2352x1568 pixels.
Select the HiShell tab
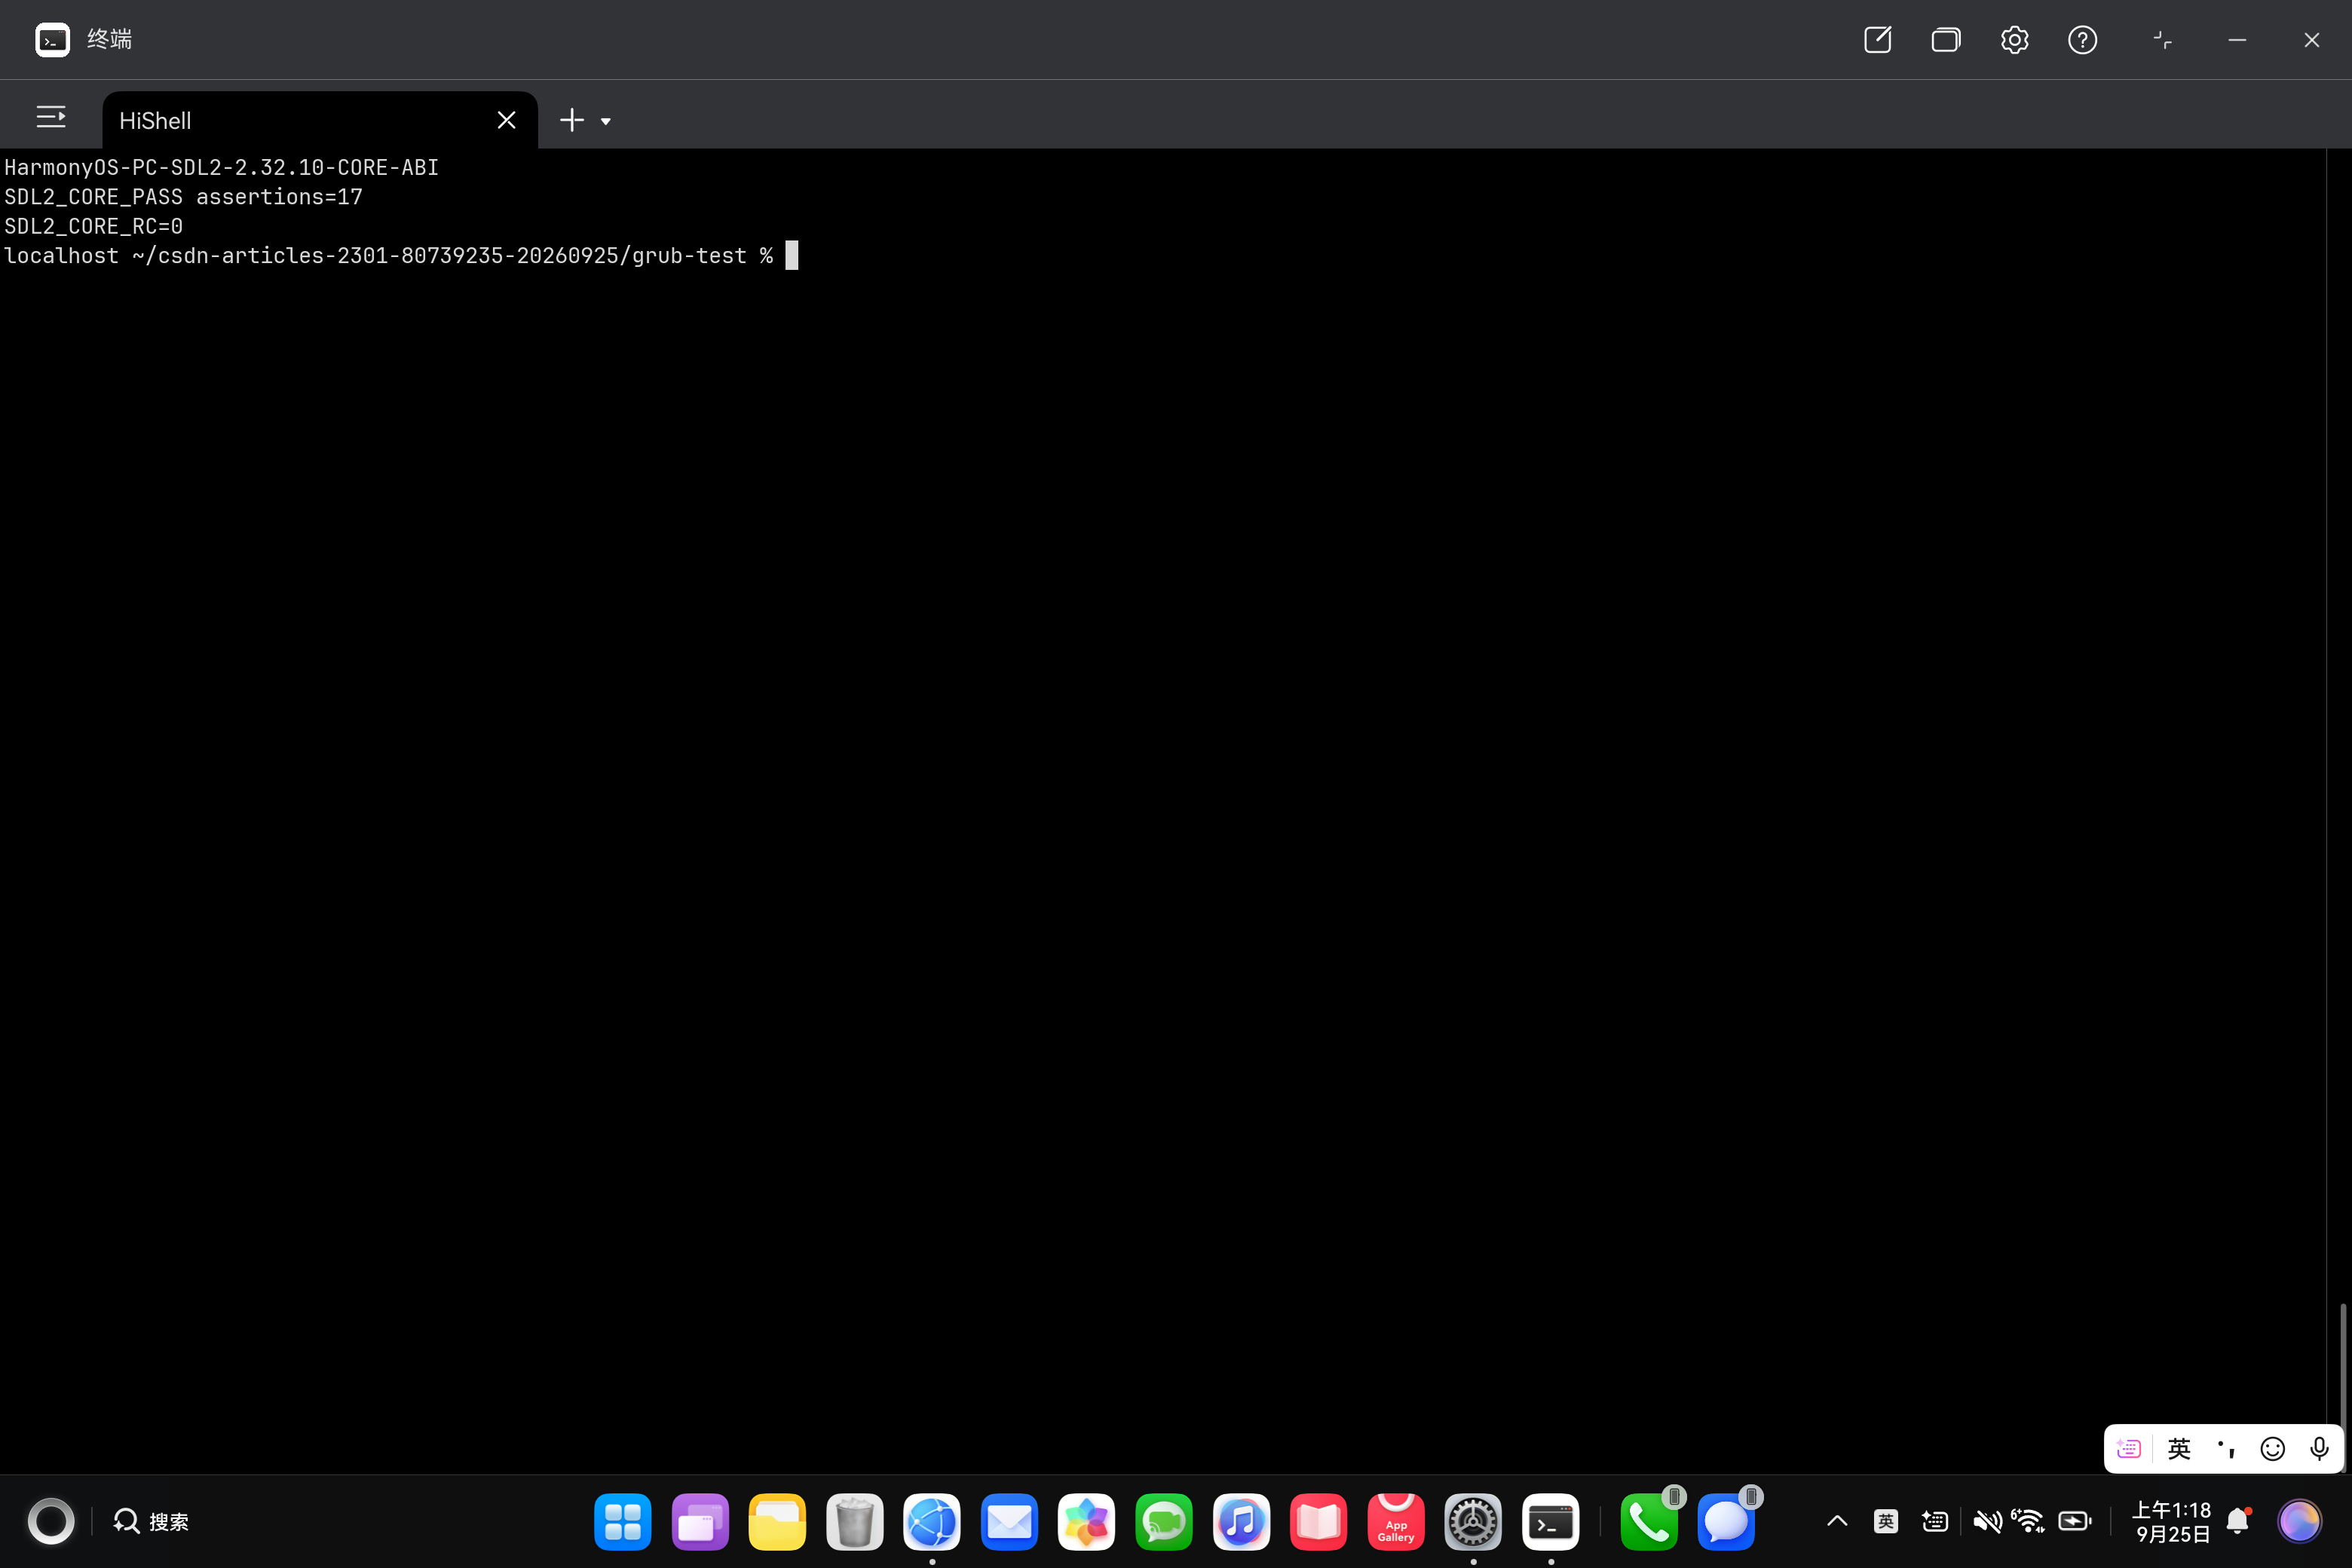click(320, 120)
